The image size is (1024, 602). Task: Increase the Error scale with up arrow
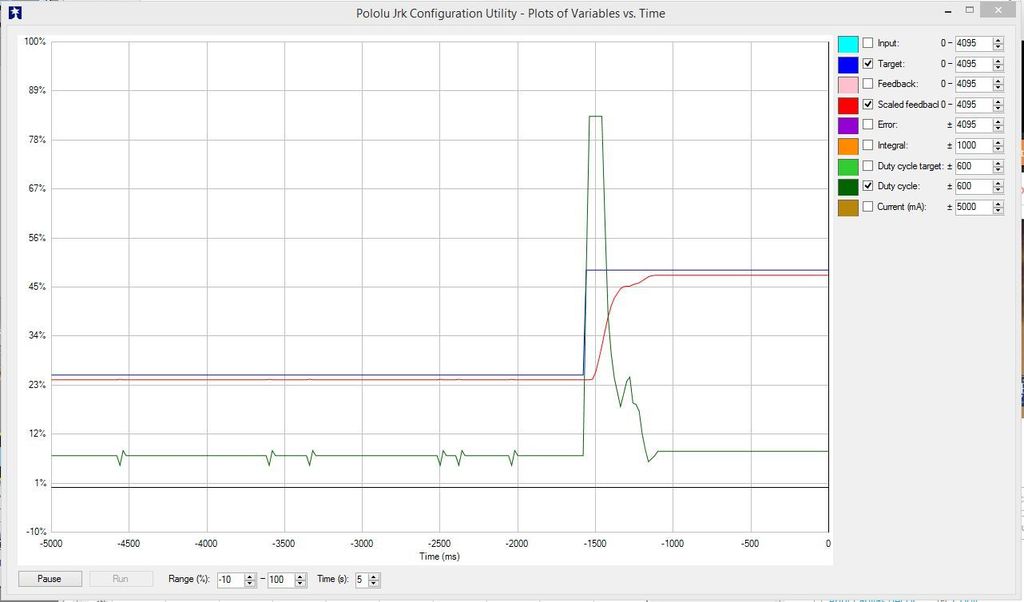pyautogui.click(x=998, y=122)
